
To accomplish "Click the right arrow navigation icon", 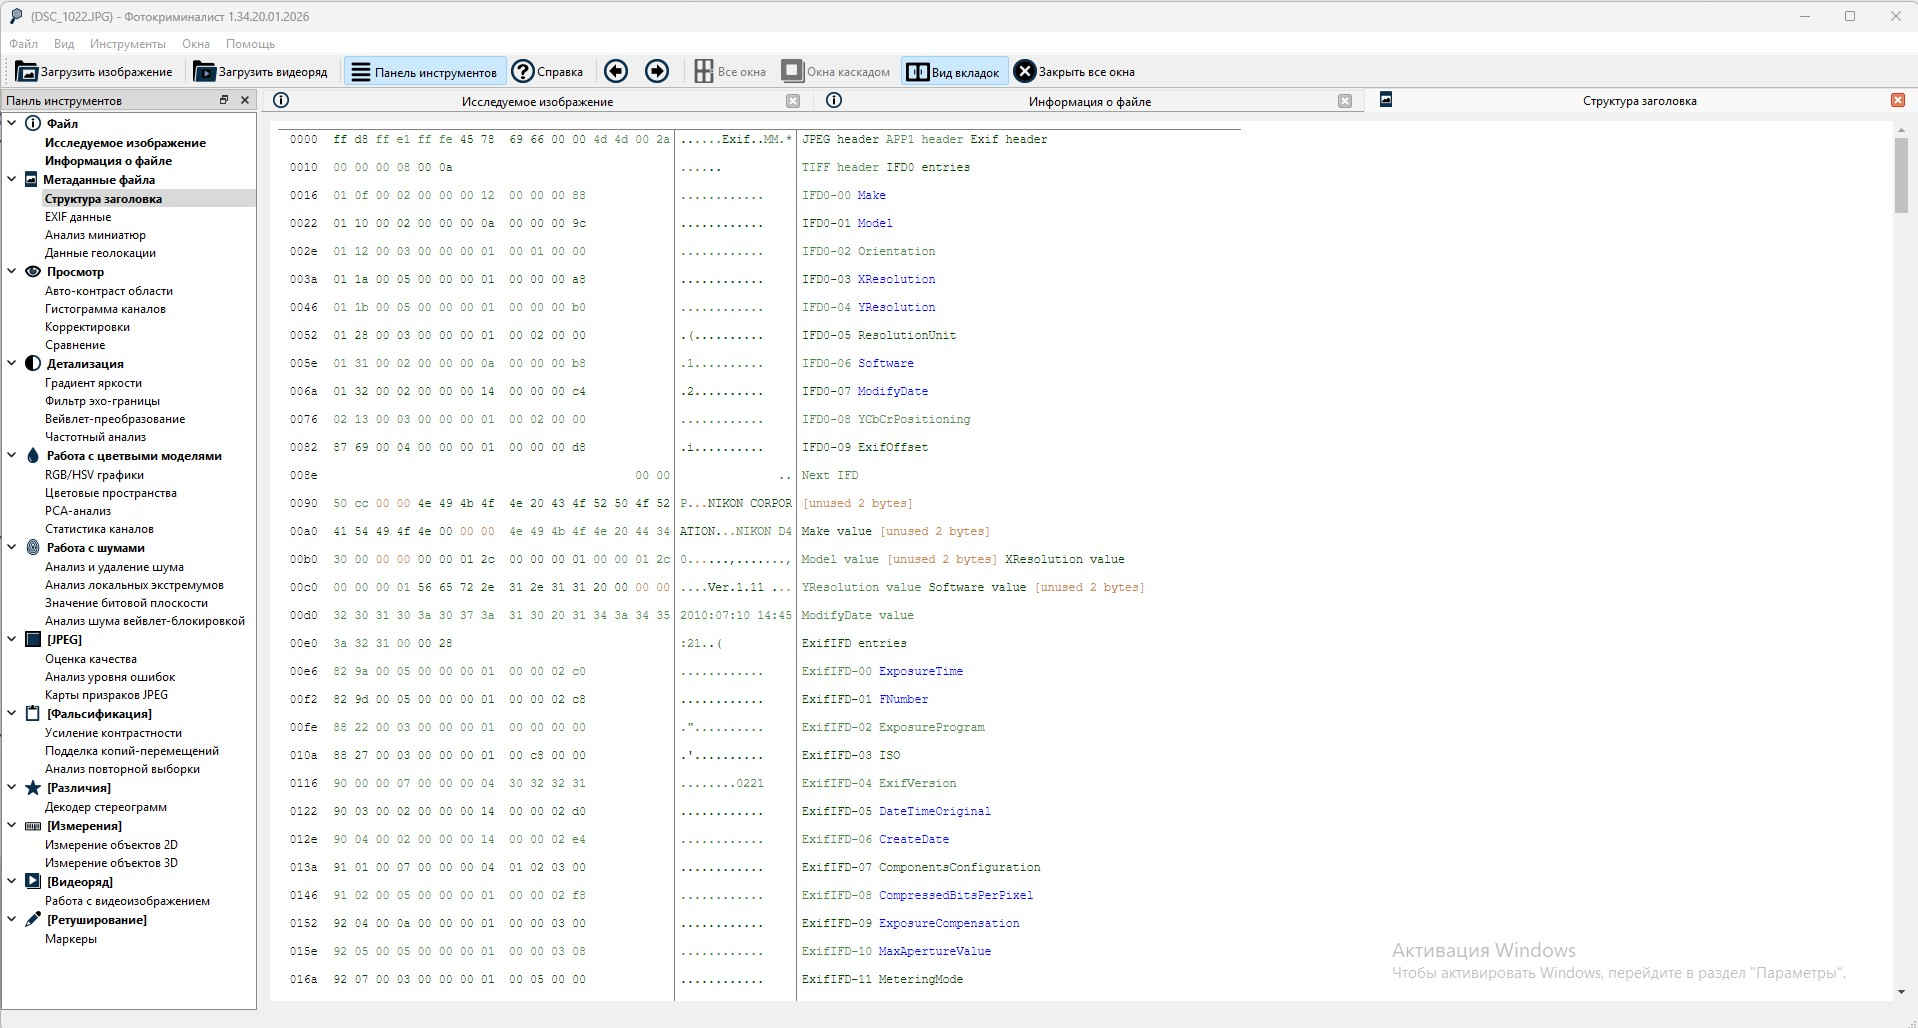I will tap(657, 71).
